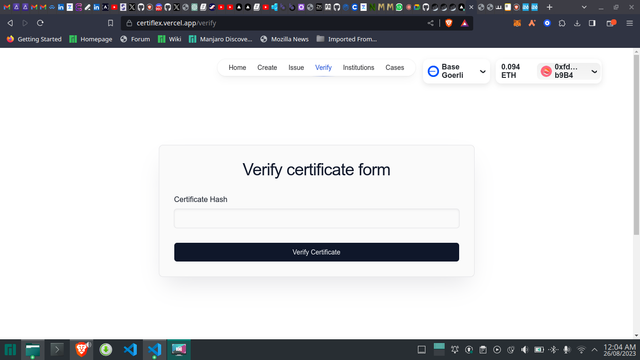Image resolution: width=640 pixels, height=360 pixels.
Task: Switch virtual desktop pager
Action: 439,350
